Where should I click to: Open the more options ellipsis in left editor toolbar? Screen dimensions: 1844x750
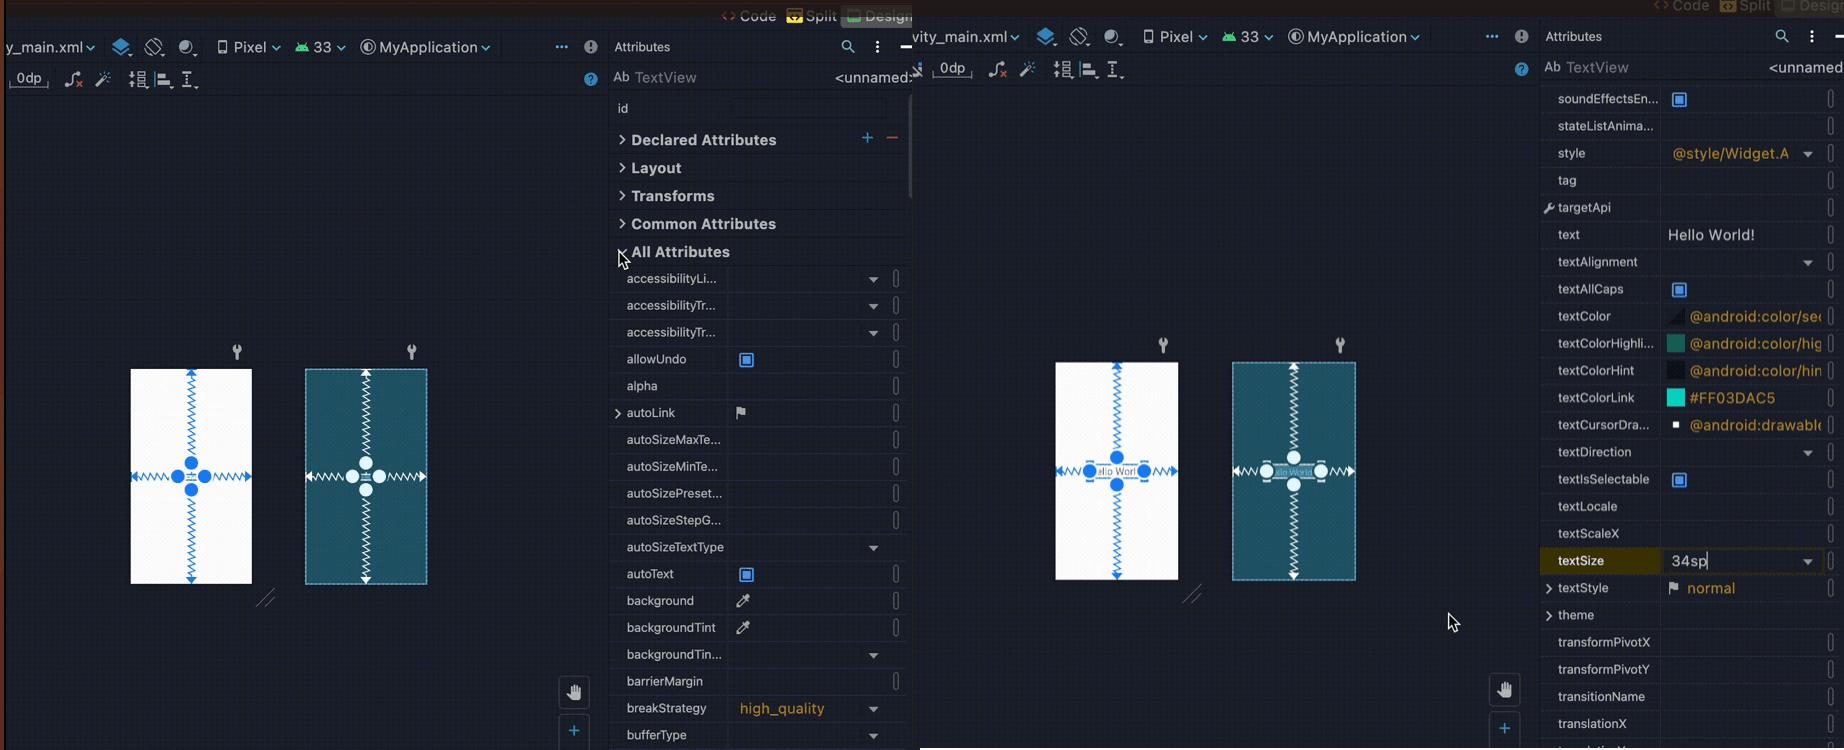tap(561, 47)
